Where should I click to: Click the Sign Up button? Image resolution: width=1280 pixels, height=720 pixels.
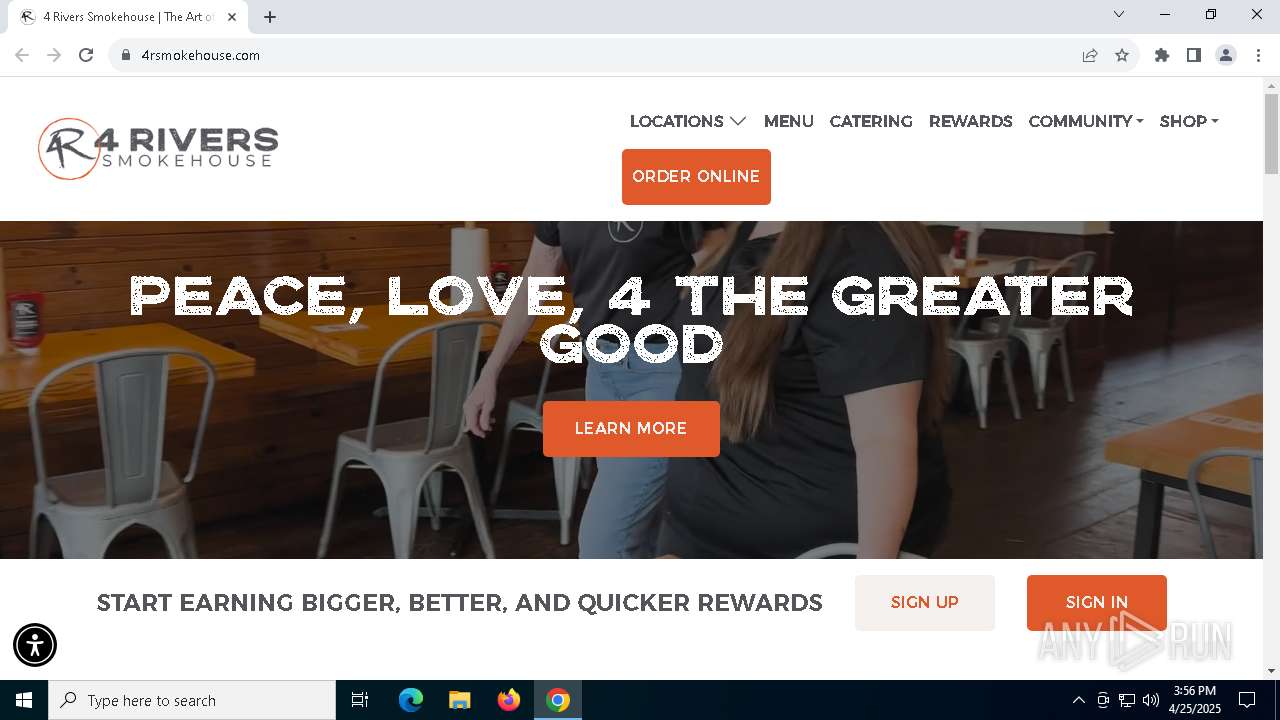[x=925, y=603]
